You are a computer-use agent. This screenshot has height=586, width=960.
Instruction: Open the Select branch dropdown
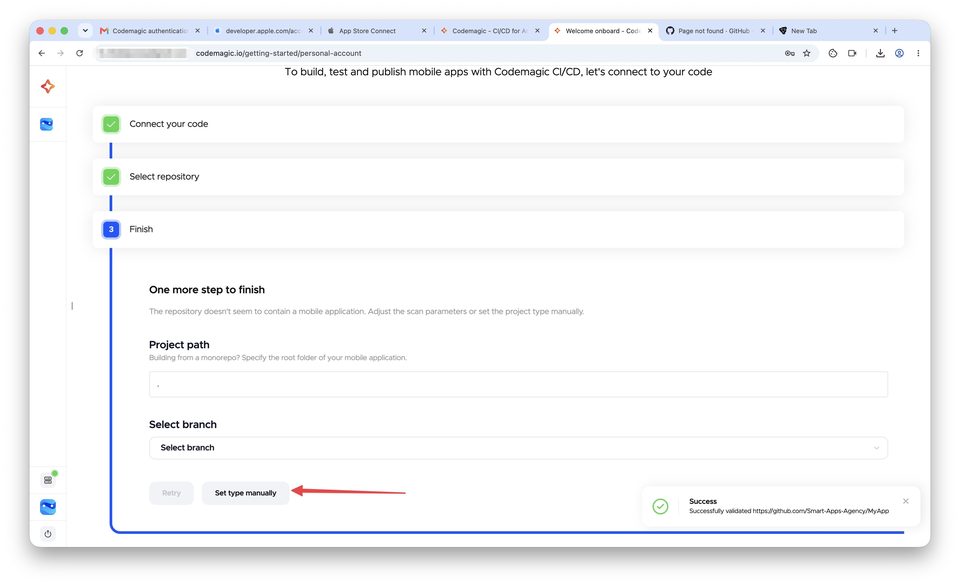click(518, 448)
